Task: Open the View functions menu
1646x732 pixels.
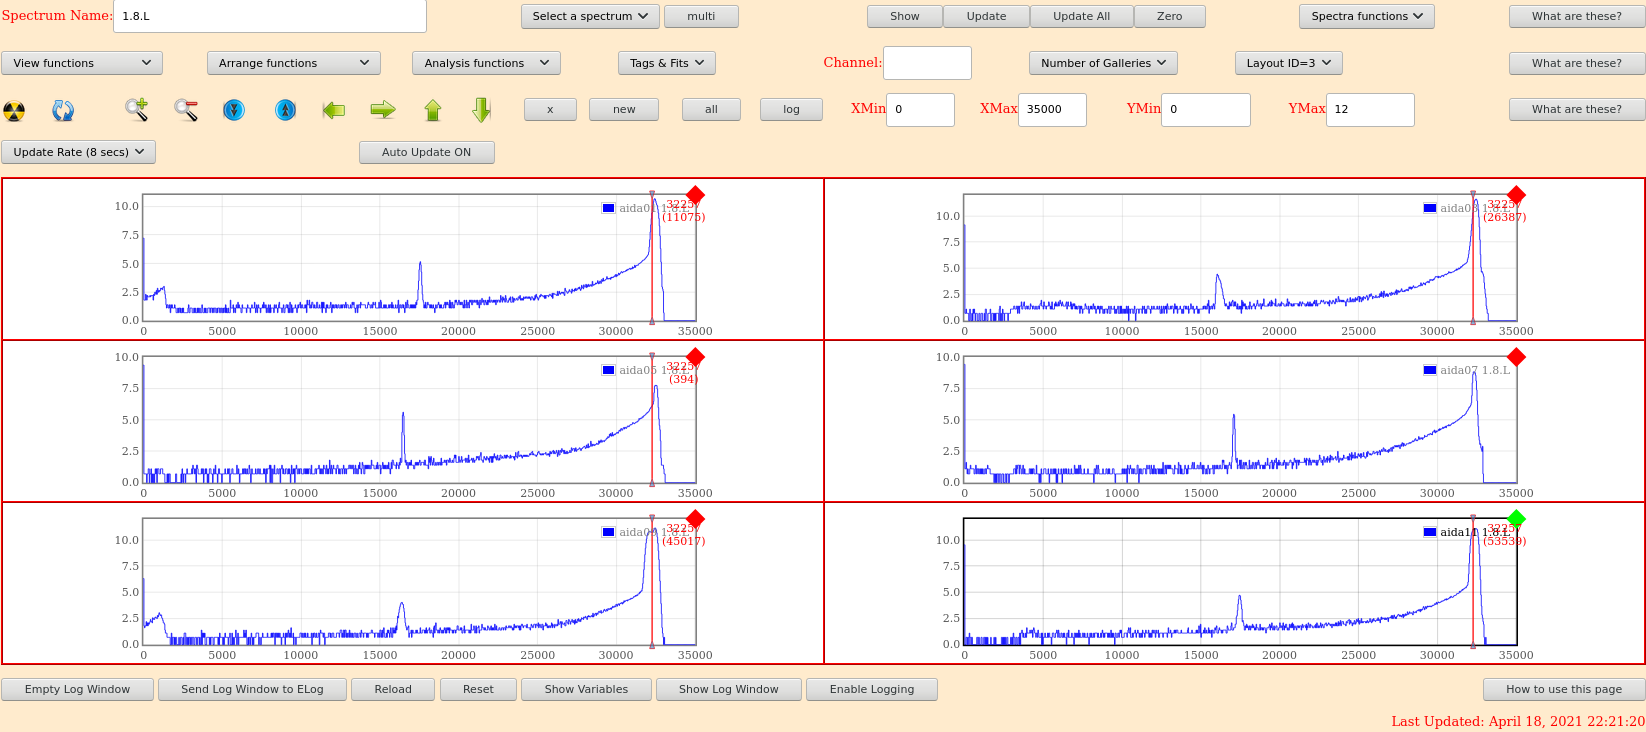Action: pos(82,63)
